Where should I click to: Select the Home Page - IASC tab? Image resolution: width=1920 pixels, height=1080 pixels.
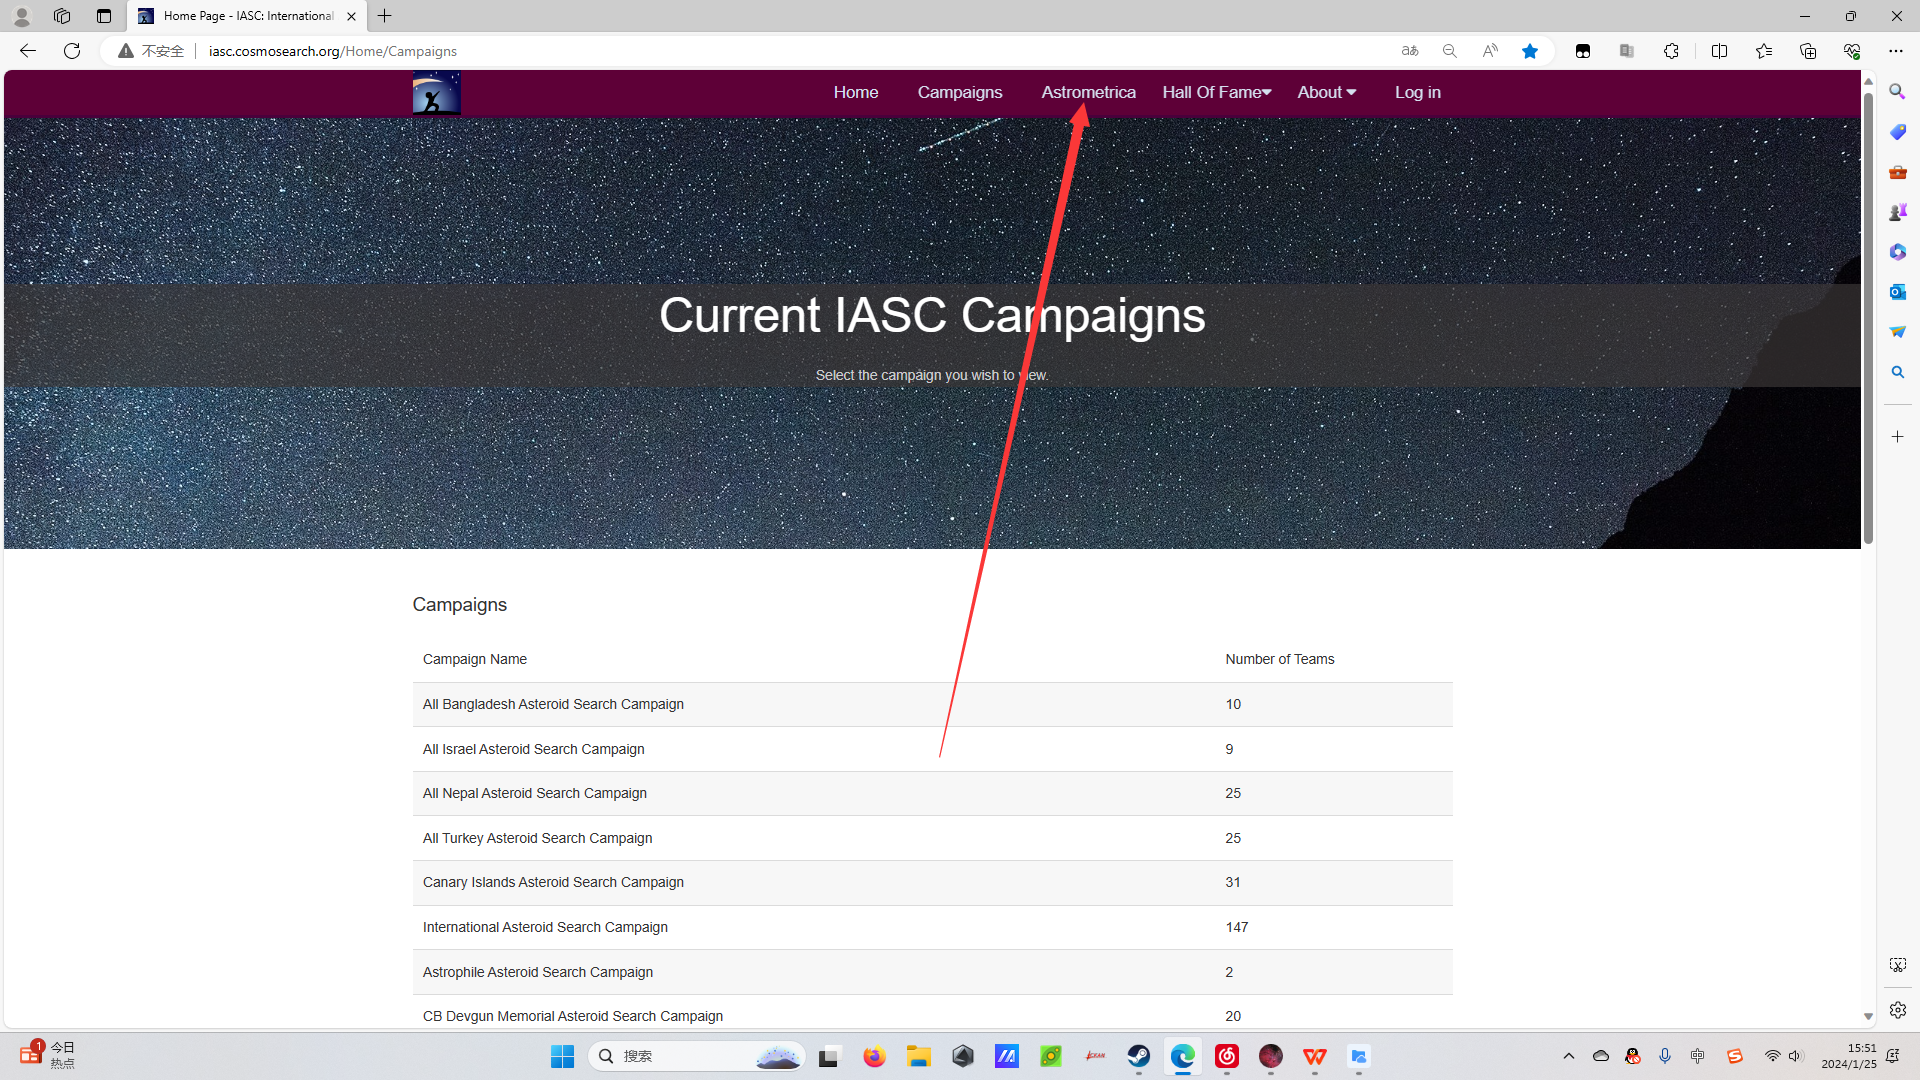pyautogui.click(x=247, y=16)
